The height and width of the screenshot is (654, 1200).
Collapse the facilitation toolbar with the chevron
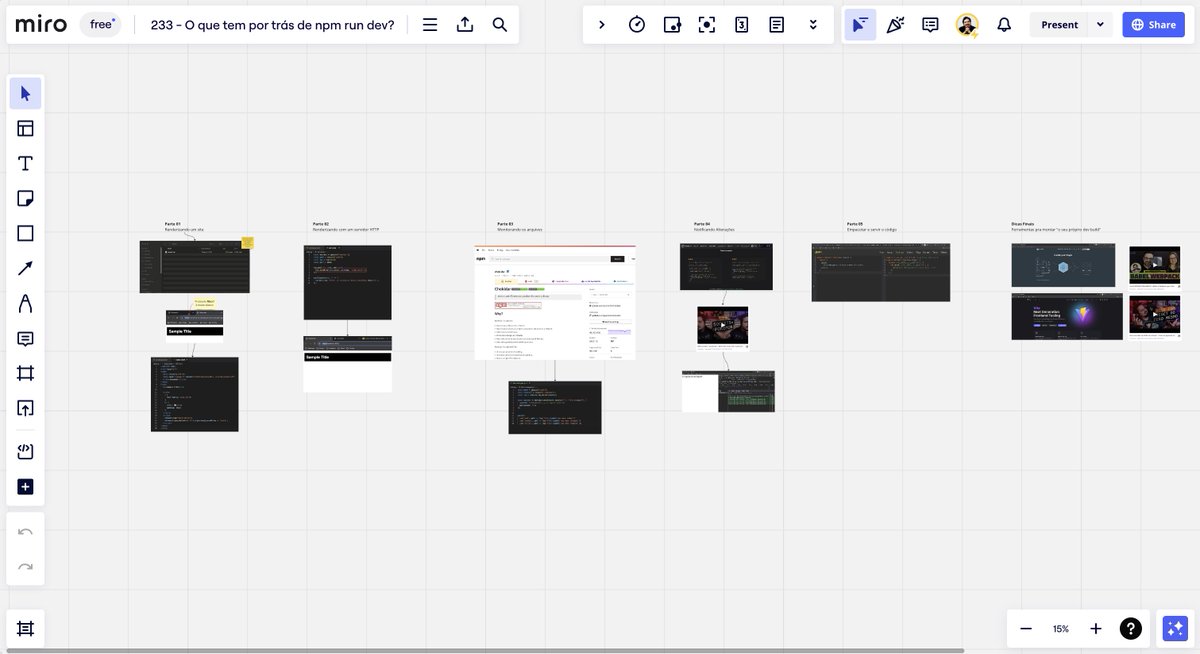602,24
